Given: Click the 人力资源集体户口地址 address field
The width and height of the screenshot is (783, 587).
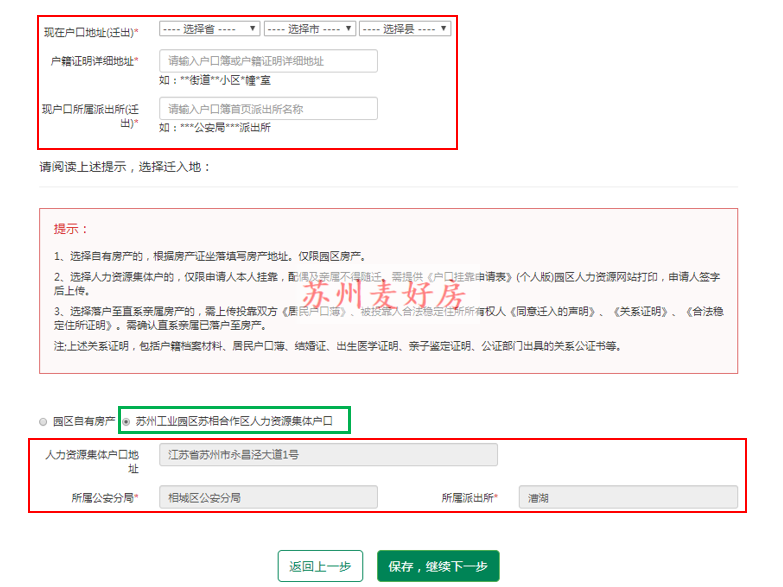Looking at the screenshot, I should click(328, 455).
